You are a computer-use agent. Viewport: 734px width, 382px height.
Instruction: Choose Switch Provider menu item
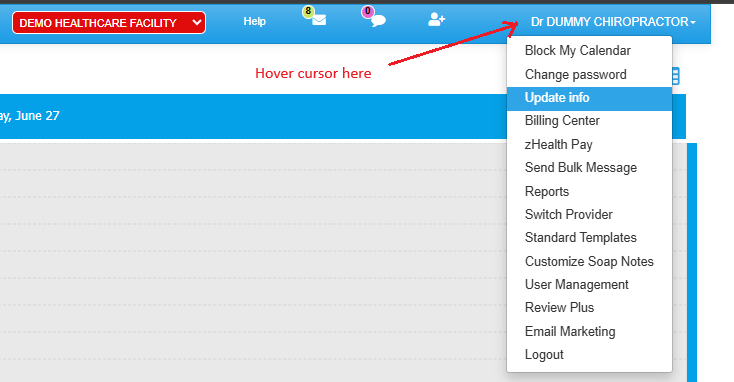coord(589,214)
